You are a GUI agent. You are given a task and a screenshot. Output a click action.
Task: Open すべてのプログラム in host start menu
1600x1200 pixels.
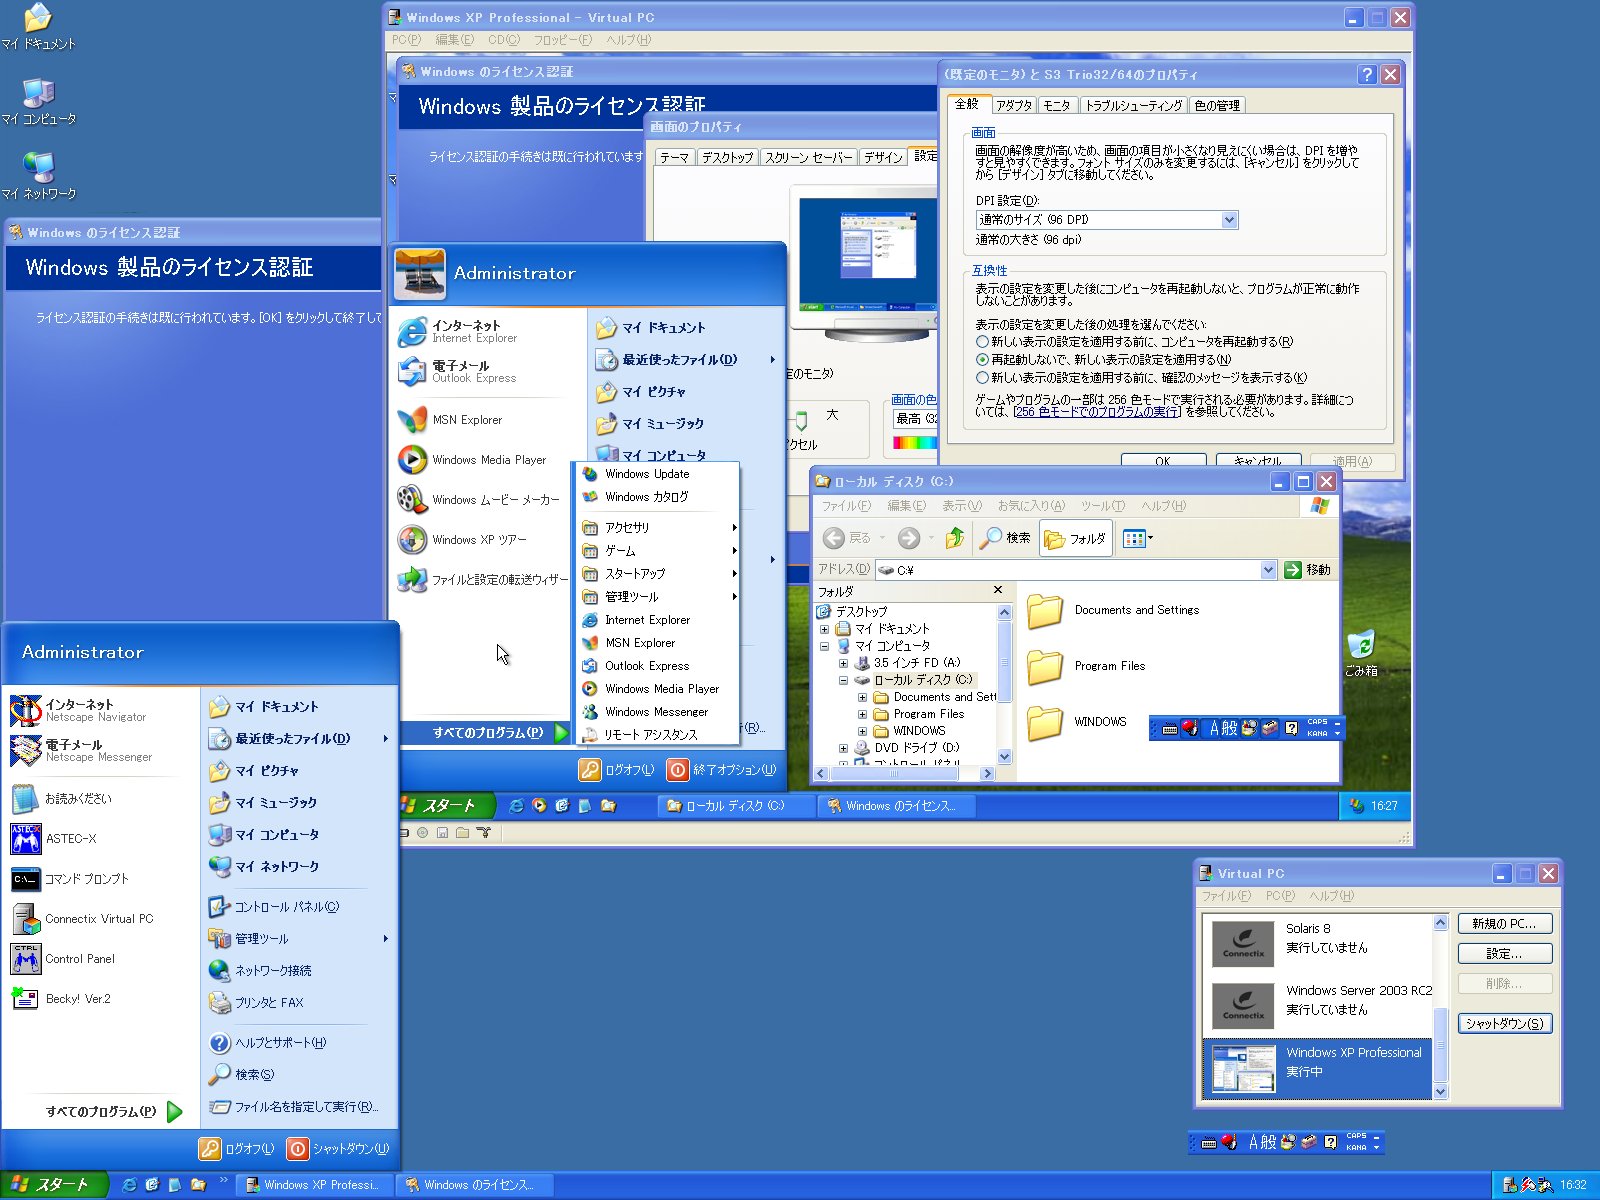(113, 1112)
